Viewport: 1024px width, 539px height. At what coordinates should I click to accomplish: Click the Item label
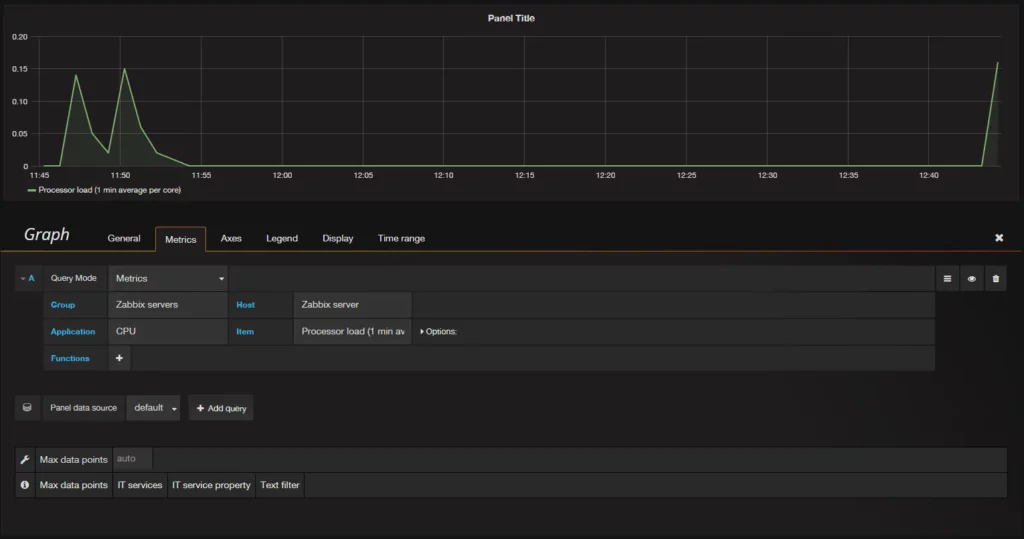coord(245,331)
